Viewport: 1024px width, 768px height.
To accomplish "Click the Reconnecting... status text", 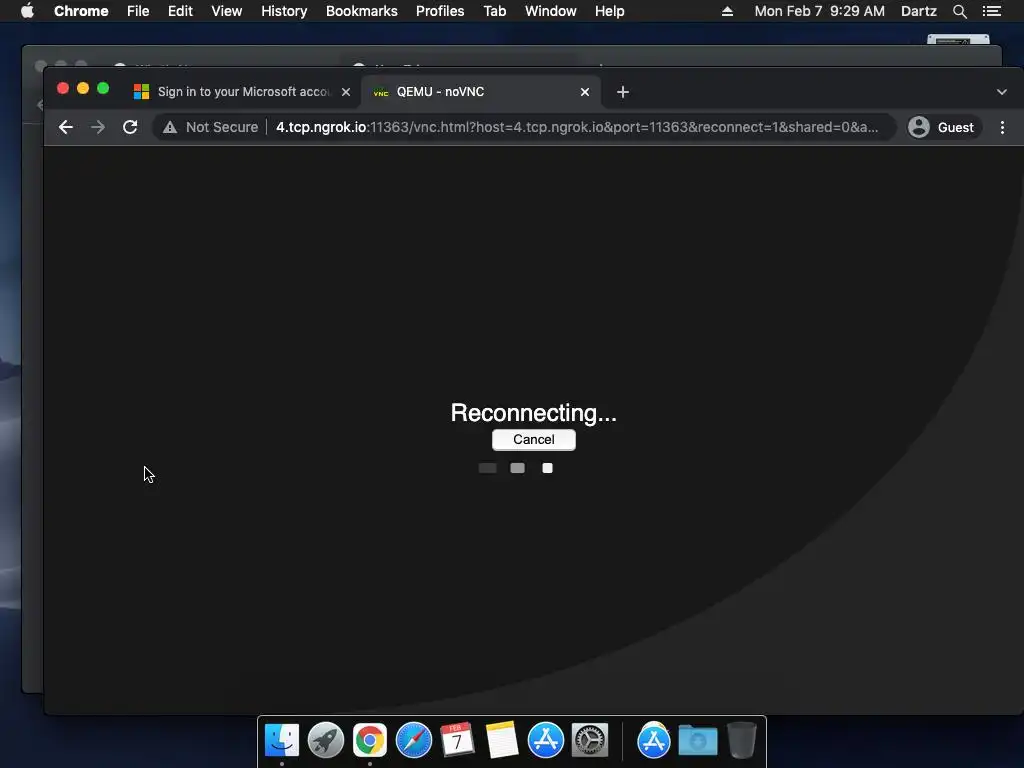I will pyautogui.click(x=534, y=413).
